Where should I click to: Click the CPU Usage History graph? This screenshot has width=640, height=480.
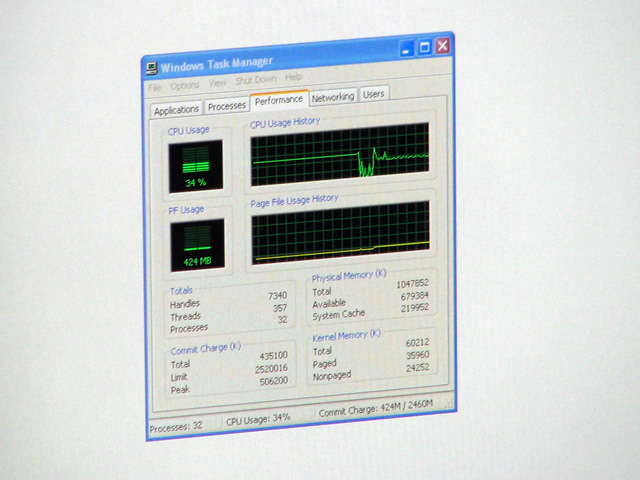pyautogui.click(x=339, y=155)
